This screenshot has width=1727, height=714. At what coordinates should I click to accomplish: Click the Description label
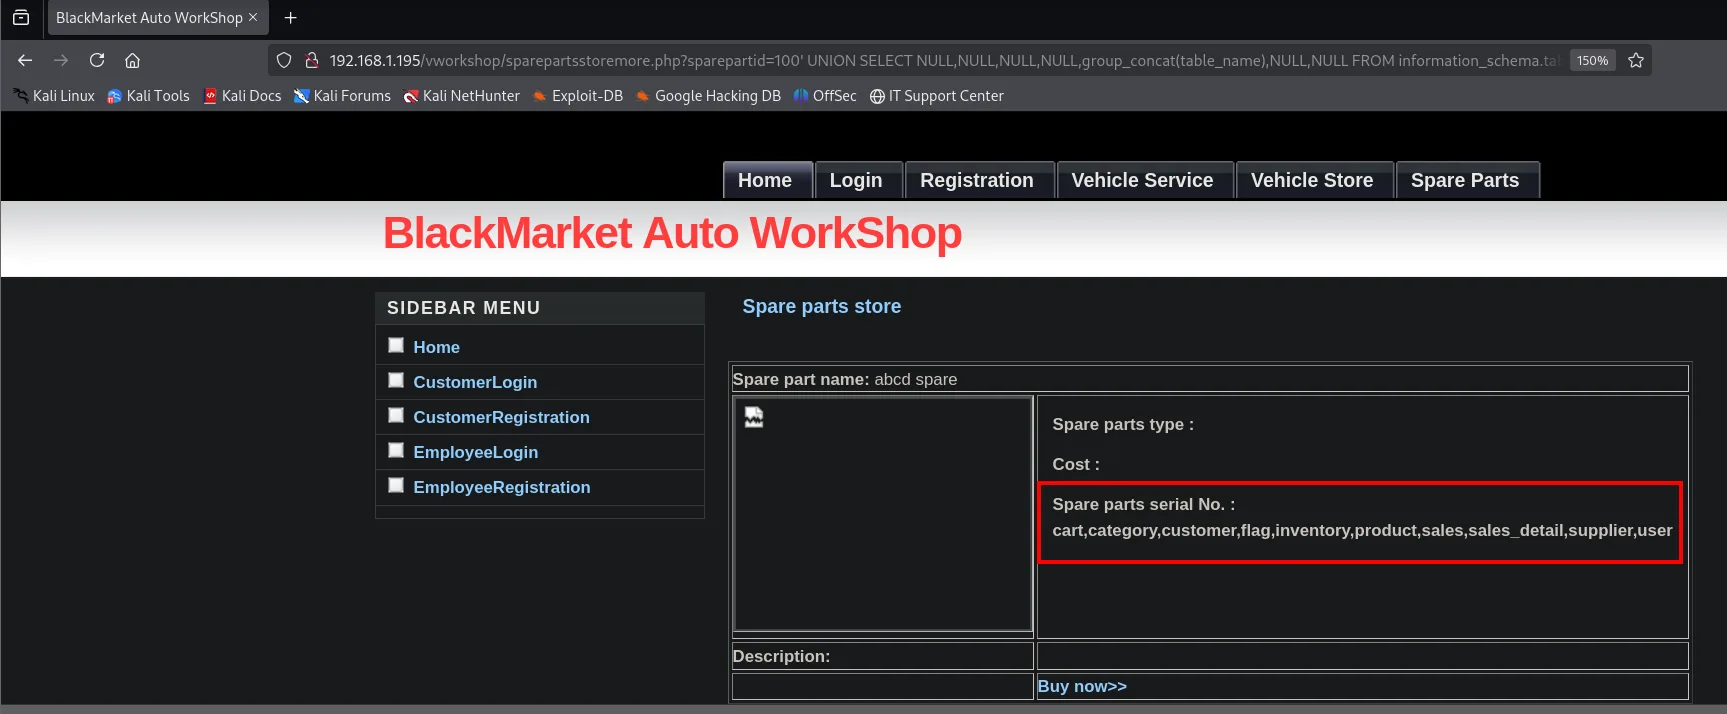(781, 656)
